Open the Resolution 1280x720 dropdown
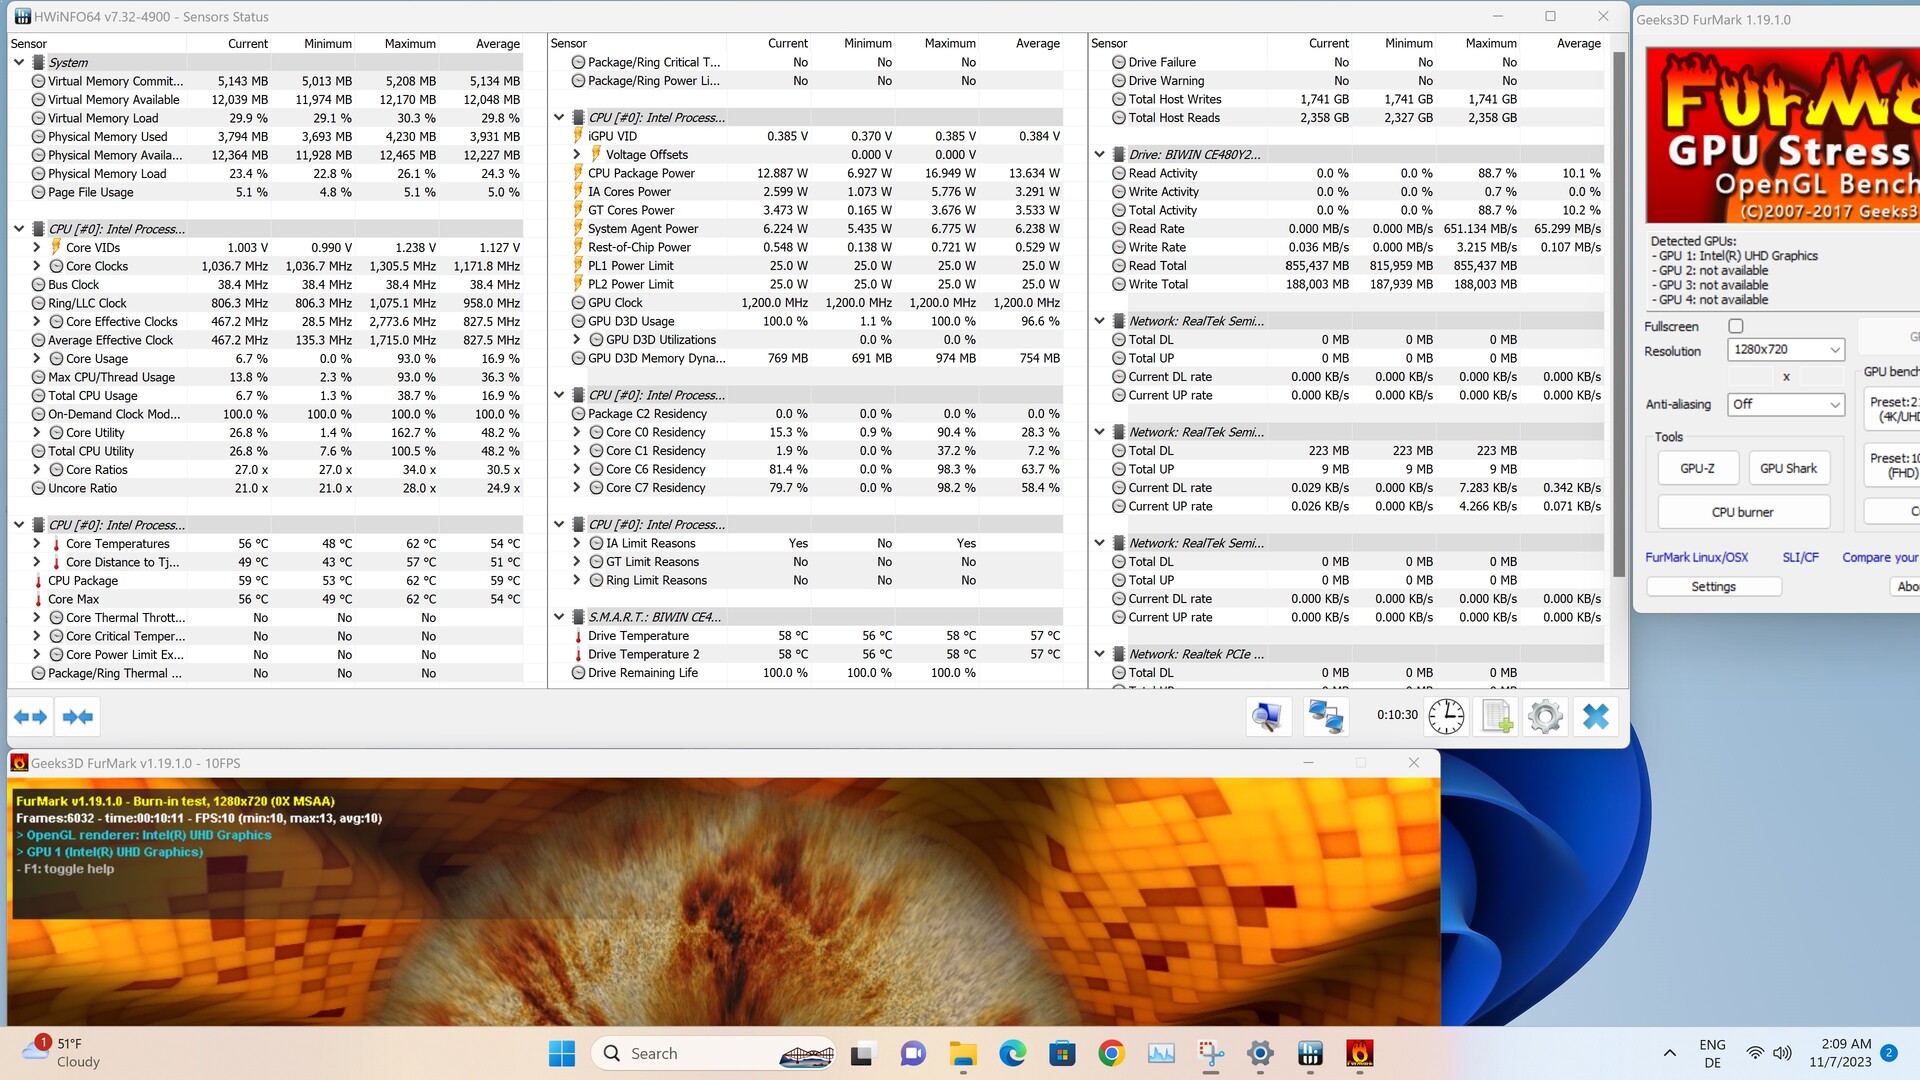The image size is (1920, 1080). pyautogui.click(x=1785, y=349)
